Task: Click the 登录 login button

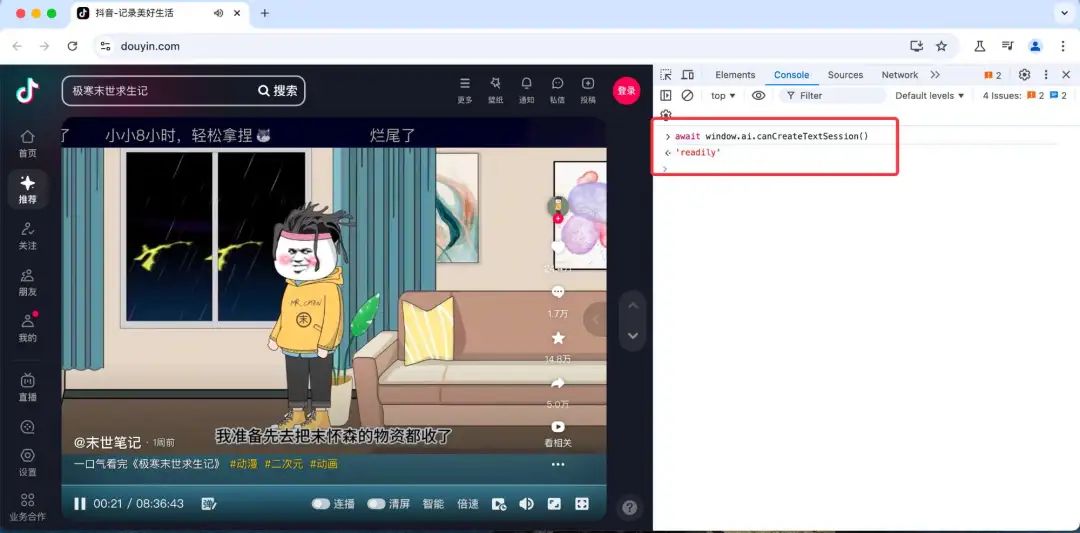Action: 626,91
